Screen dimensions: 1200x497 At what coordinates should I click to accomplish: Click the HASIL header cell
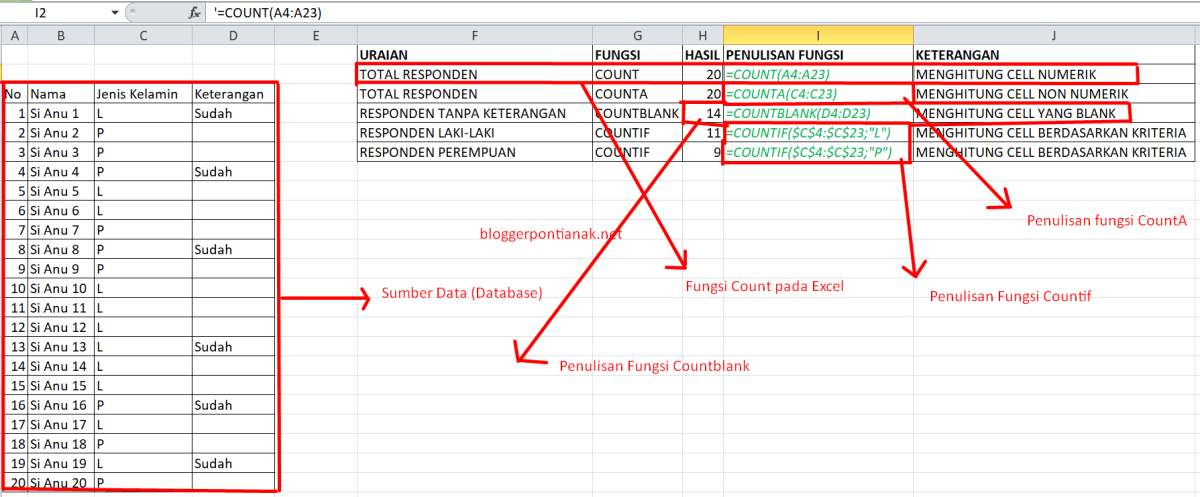pyautogui.click(x=702, y=55)
